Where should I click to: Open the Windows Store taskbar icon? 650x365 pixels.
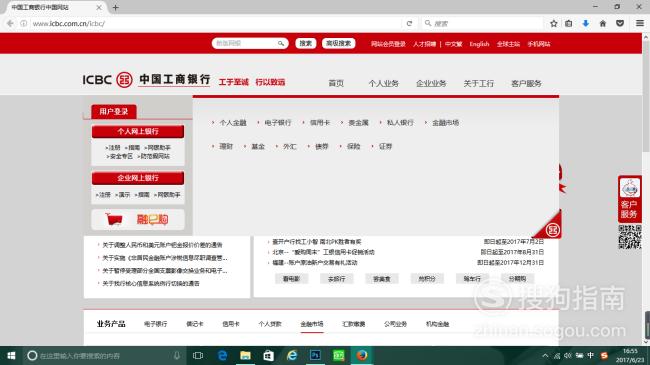point(269,355)
